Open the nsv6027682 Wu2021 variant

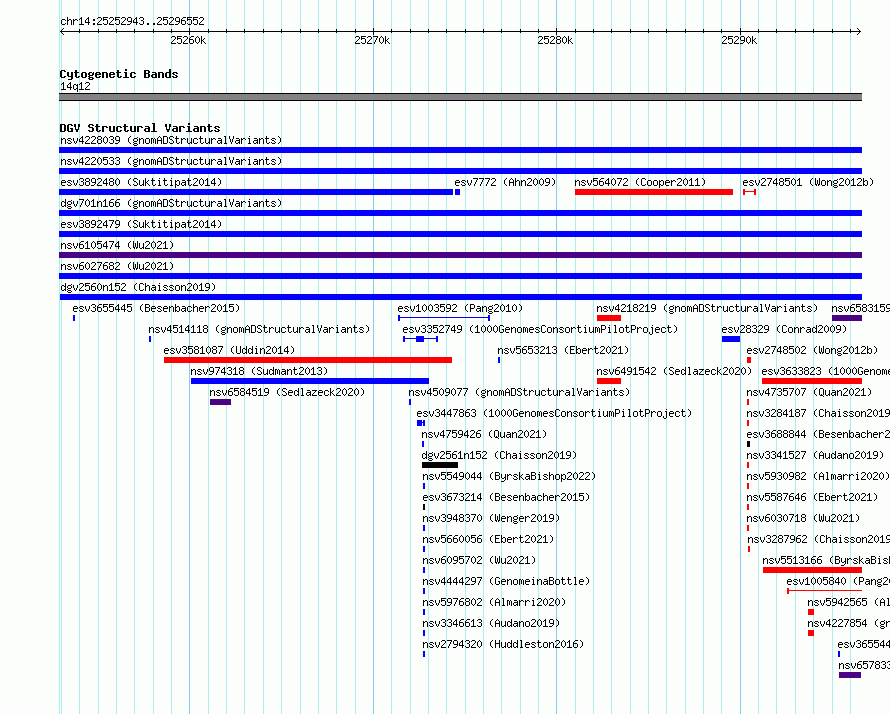point(117,266)
